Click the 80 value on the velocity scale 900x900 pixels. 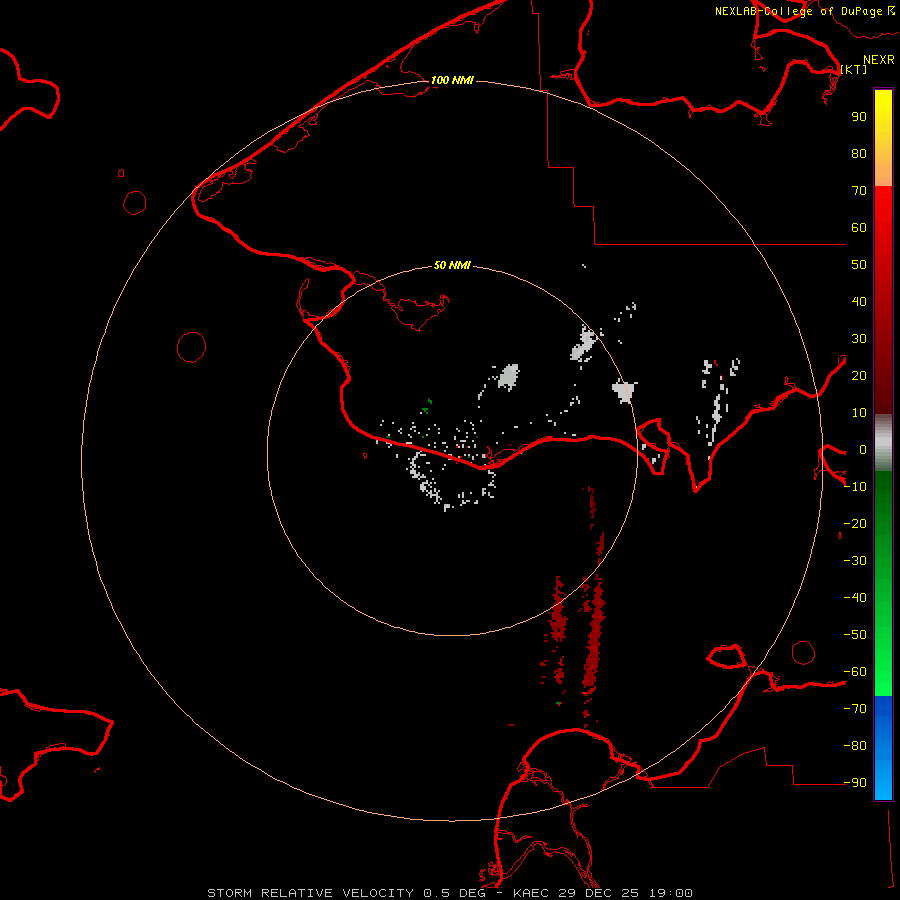pos(859,153)
